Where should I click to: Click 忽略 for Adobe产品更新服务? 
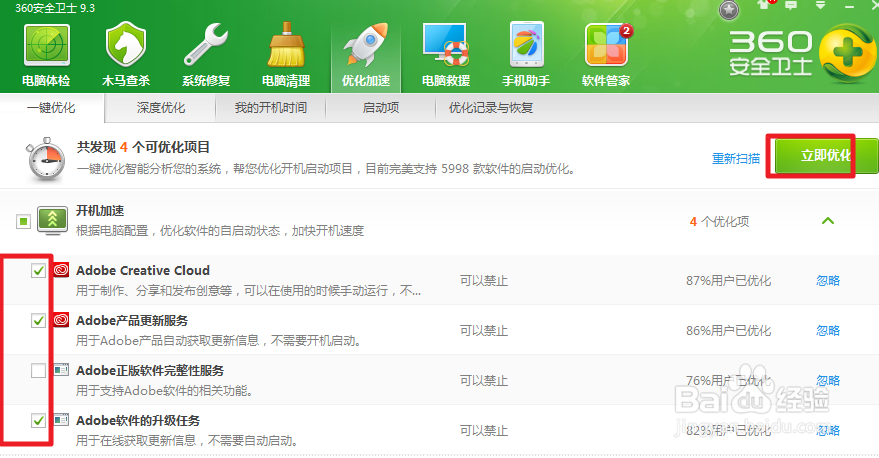(x=828, y=330)
